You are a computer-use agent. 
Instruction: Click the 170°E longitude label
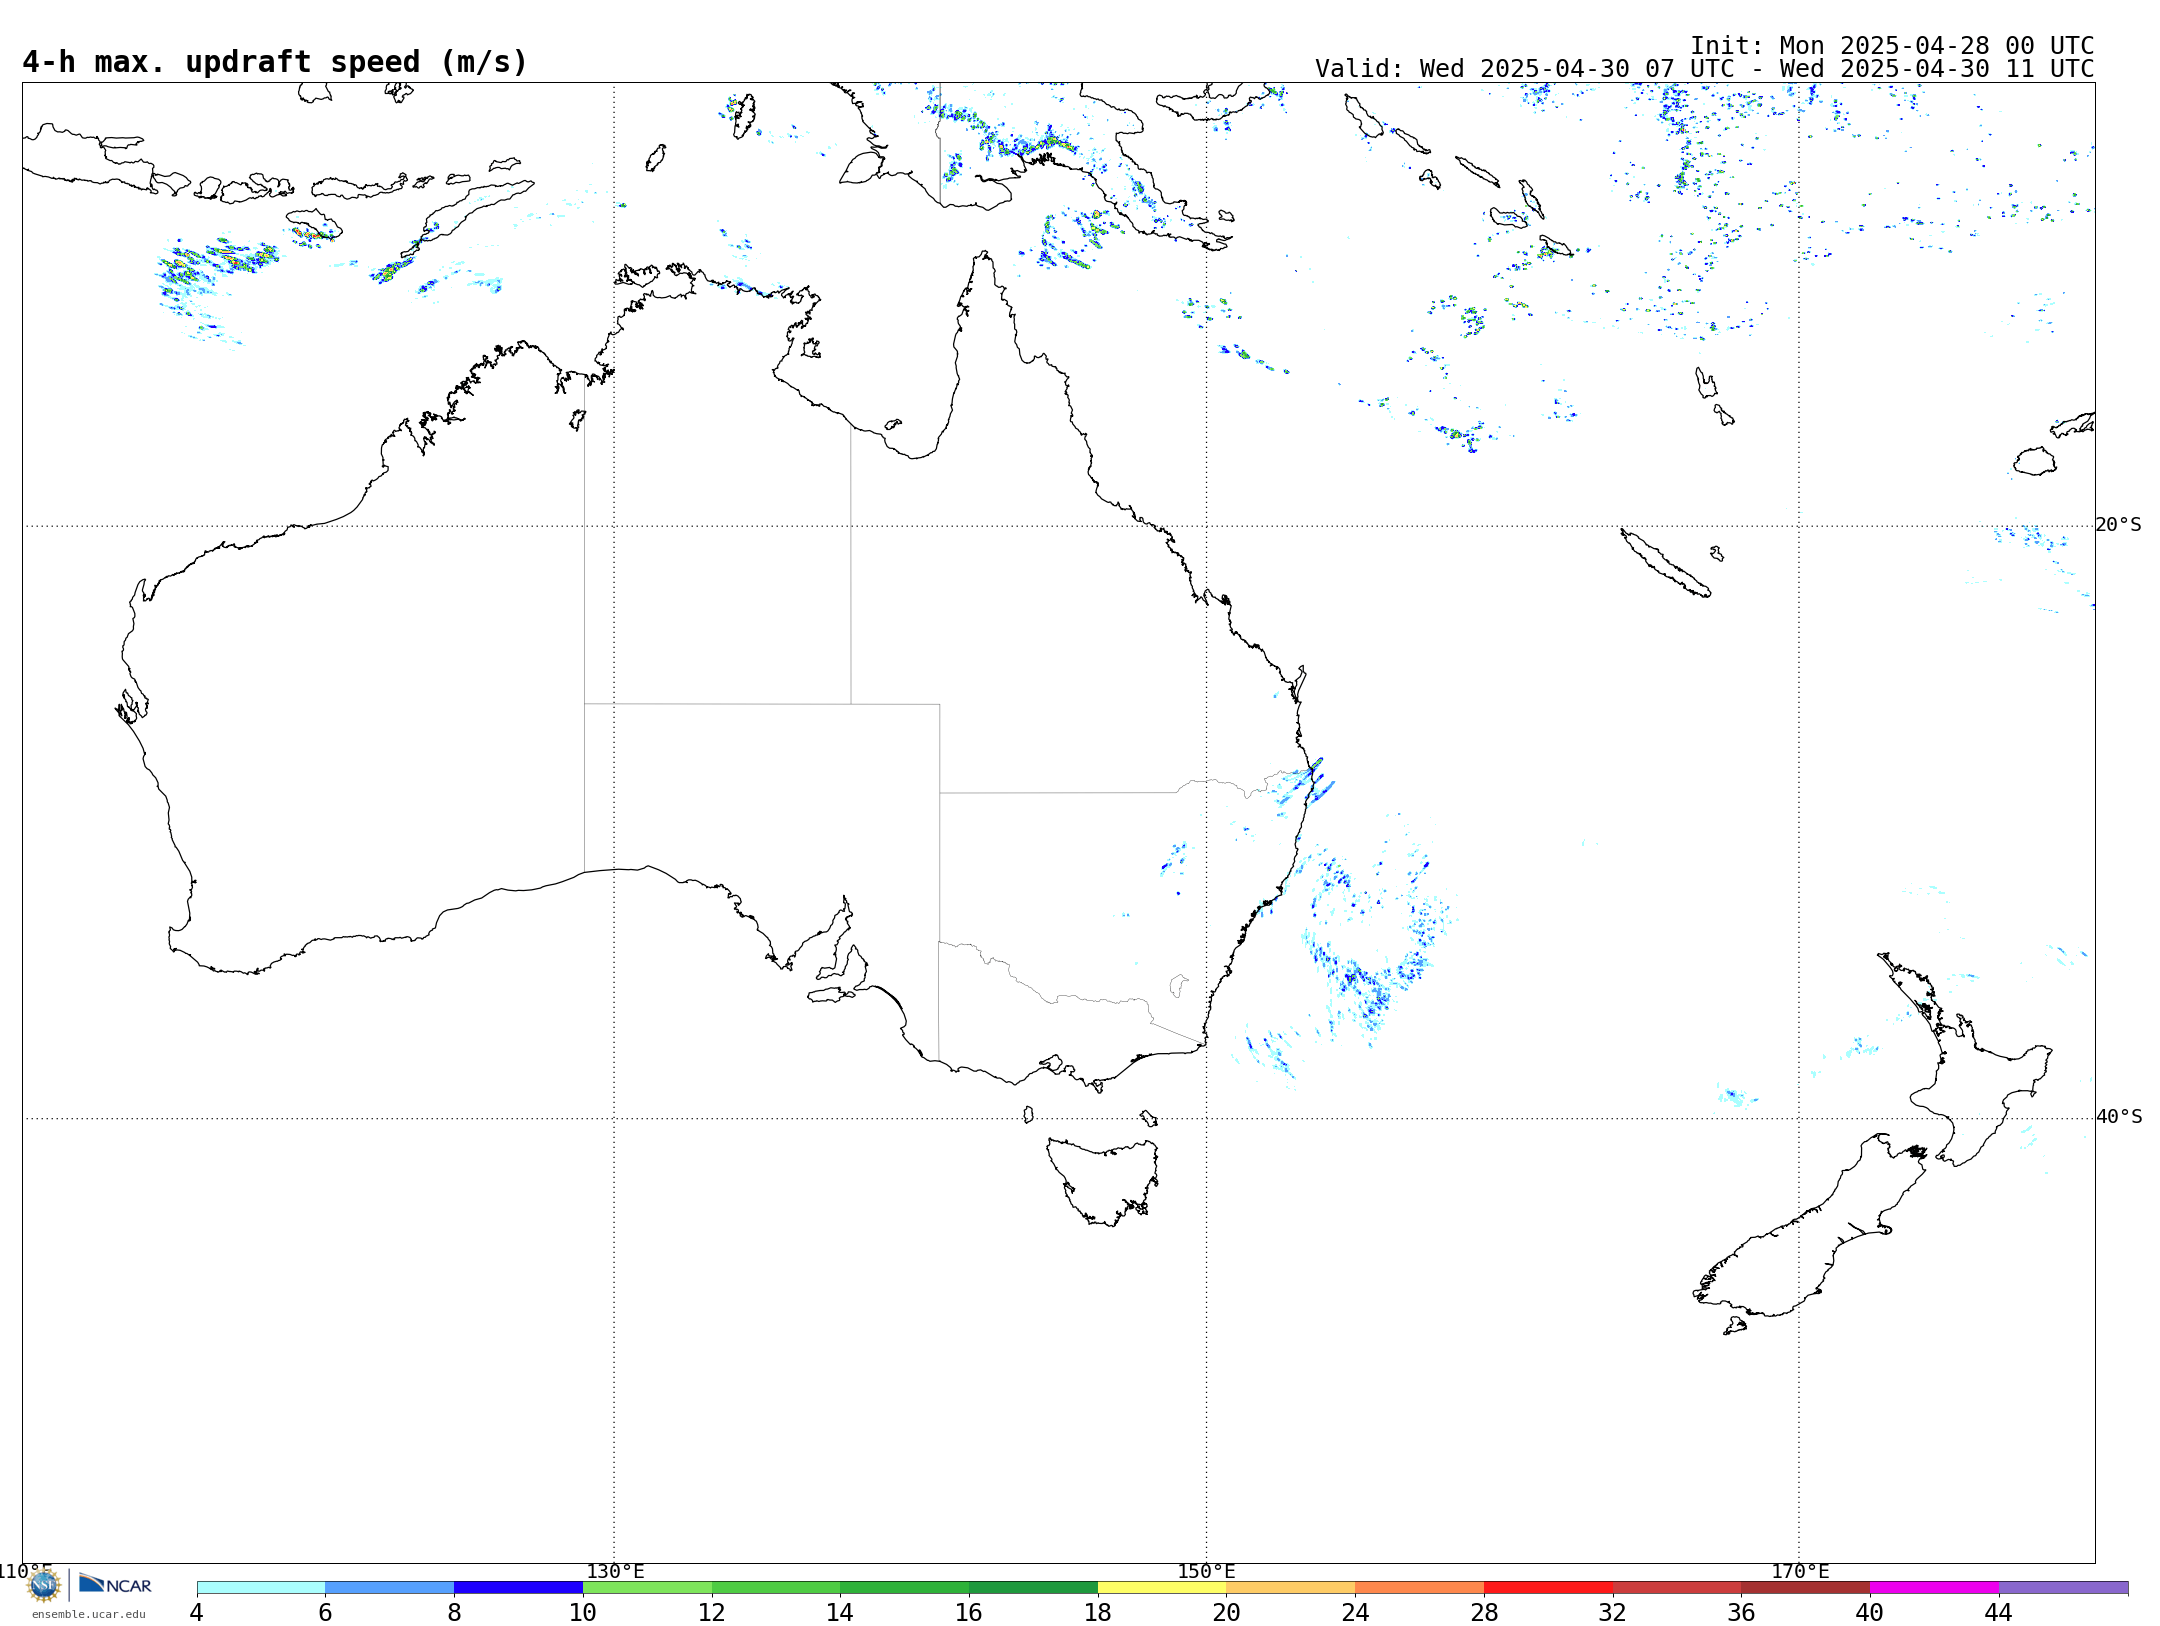tap(1800, 1572)
